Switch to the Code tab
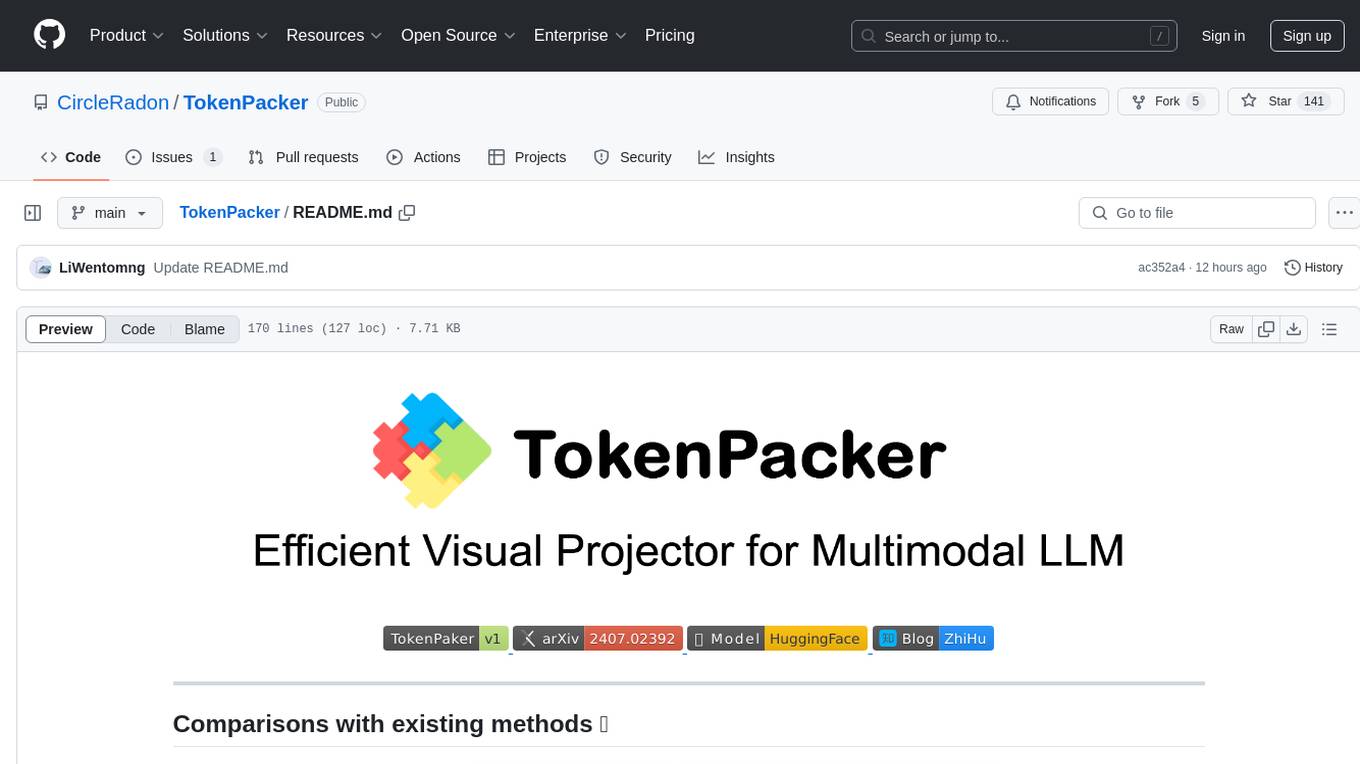 pos(71,157)
